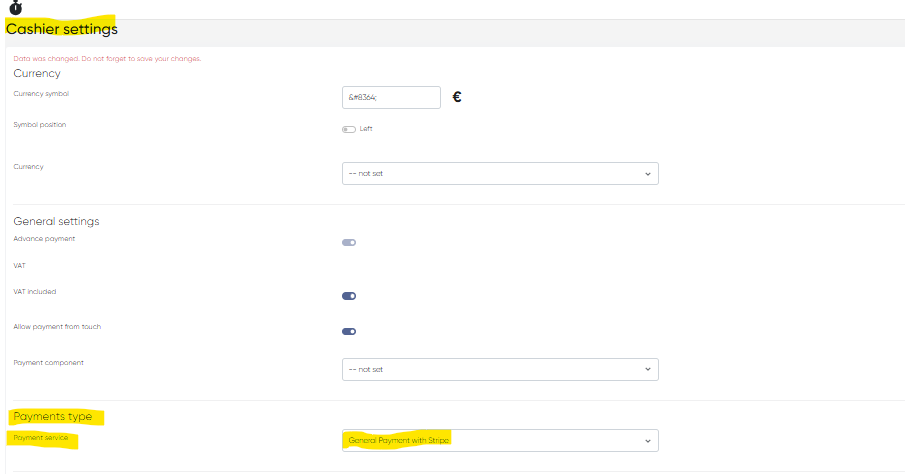Turn off Allow payment from touch

[x=349, y=331]
